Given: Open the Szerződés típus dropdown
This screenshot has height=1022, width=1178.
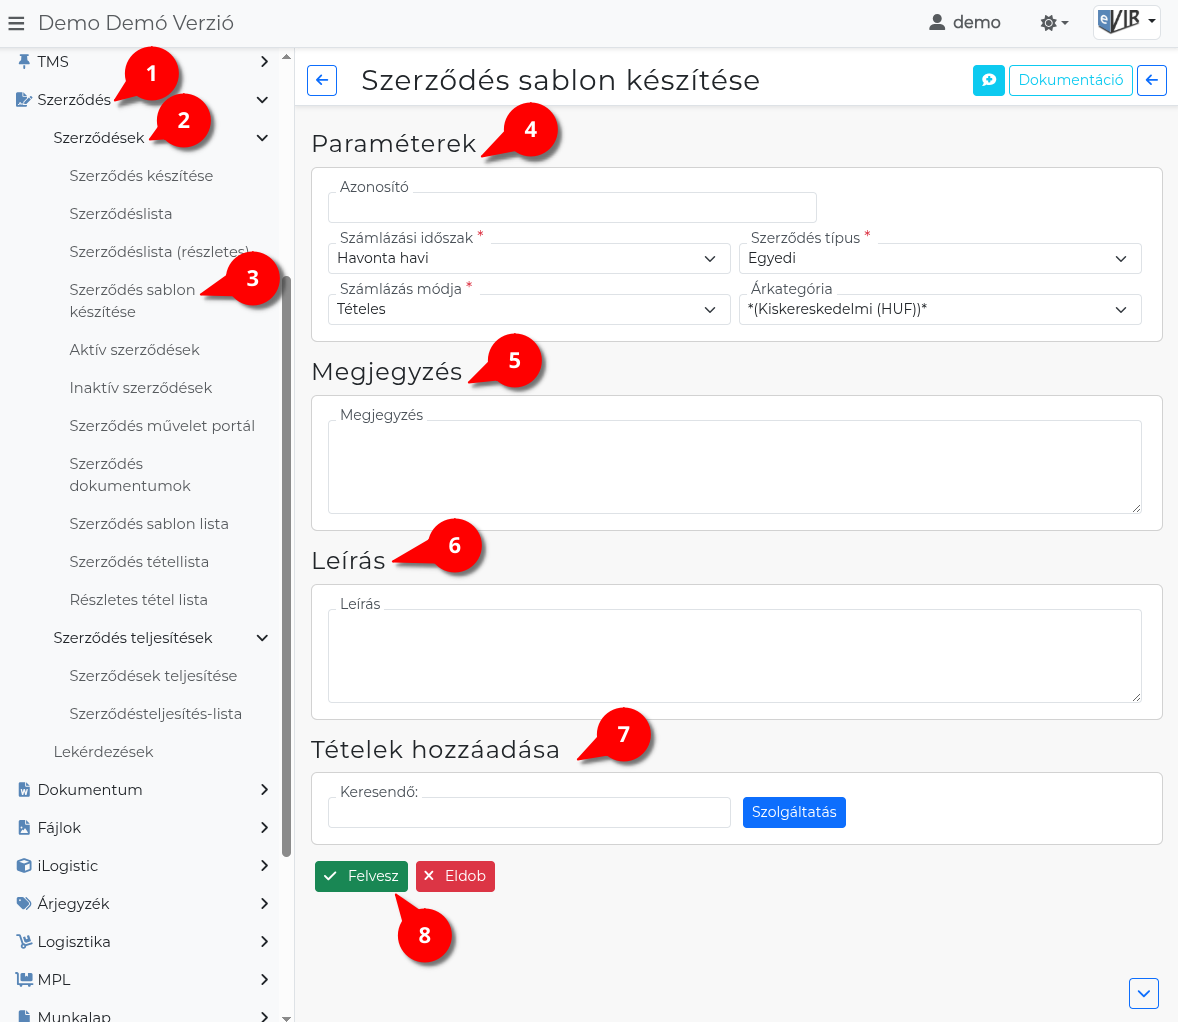Looking at the screenshot, I should pyautogui.click(x=940, y=259).
